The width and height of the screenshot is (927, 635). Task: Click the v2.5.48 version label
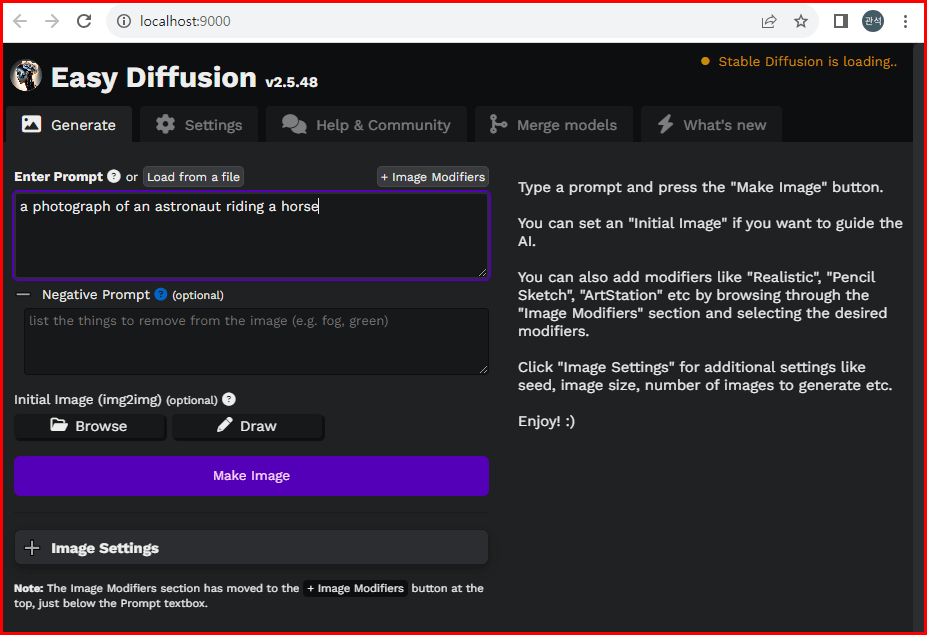click(291, 82)
